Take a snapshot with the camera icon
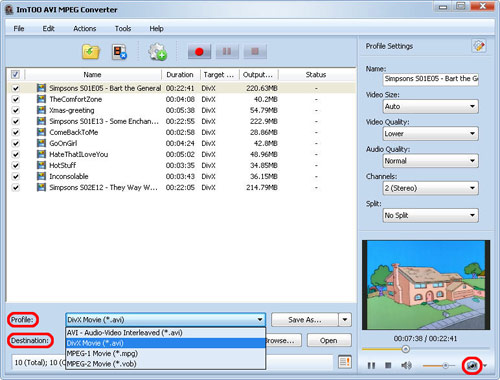This screenshot has height=380, width=500. coord(472,366)
